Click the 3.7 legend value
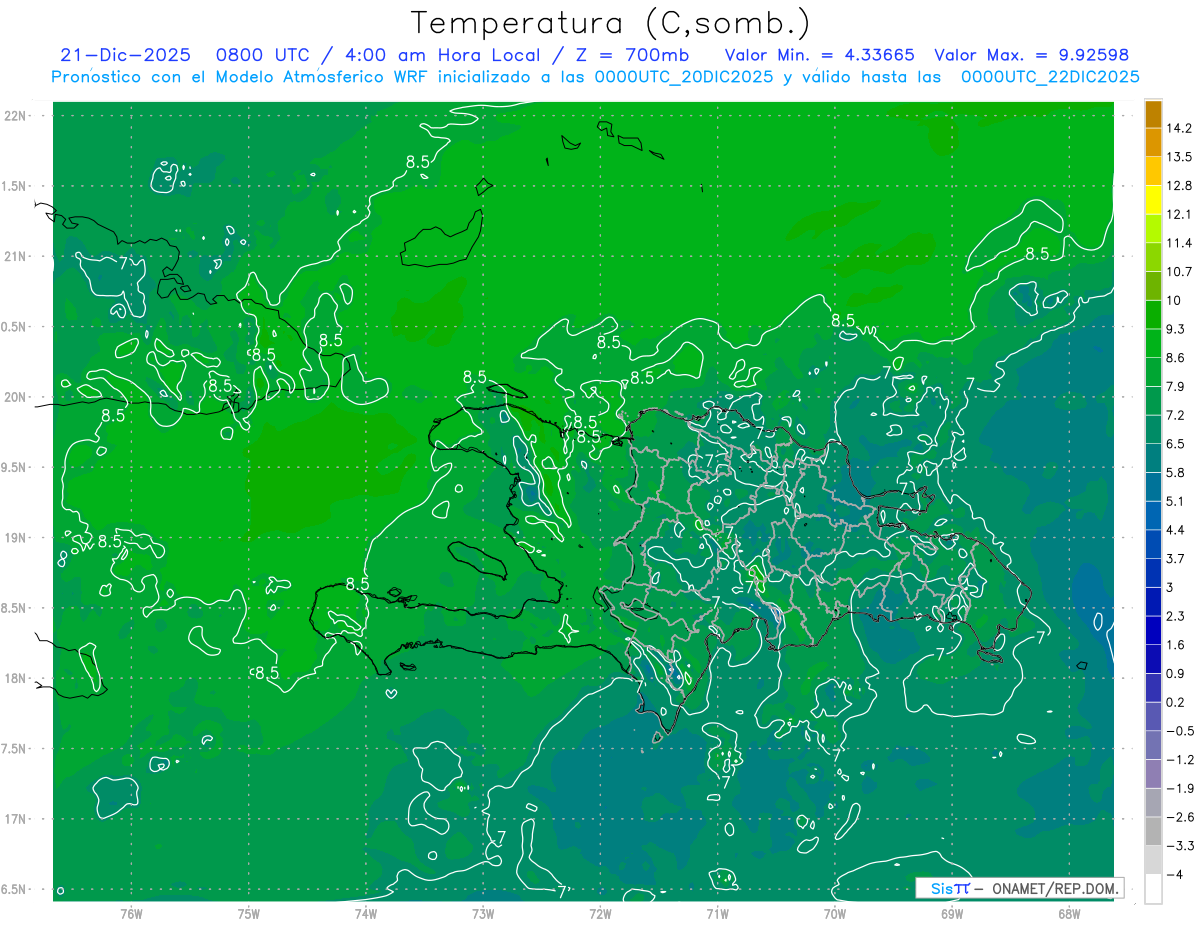Viewport: 1200px width, 927px height. (1176, 558)
